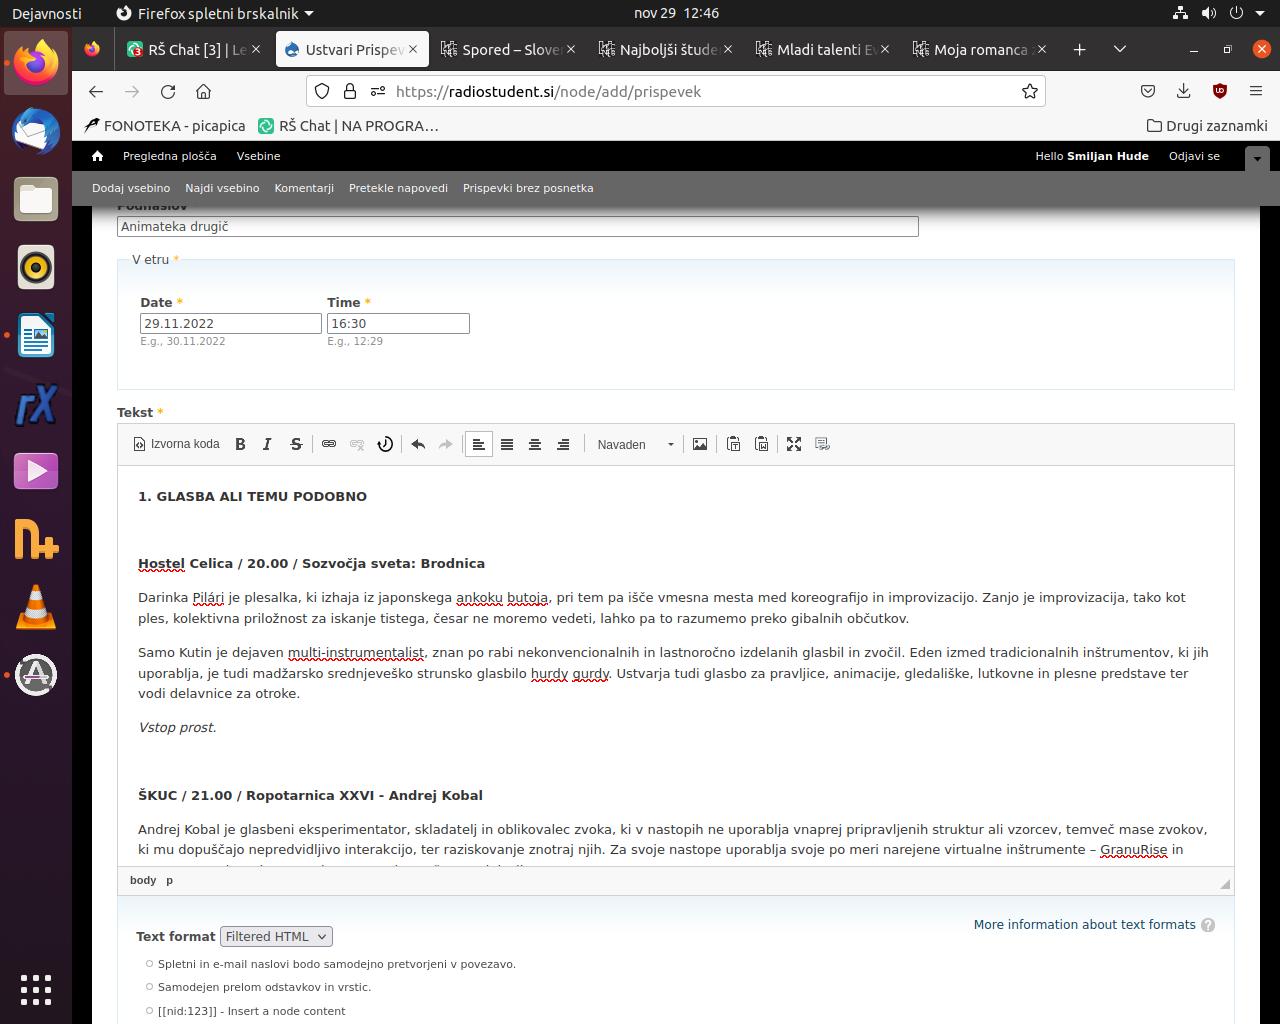This screenshot has width=1280, height=1024.
Task: Open the Komentarji admin menu item
Action: pos(304,188)
